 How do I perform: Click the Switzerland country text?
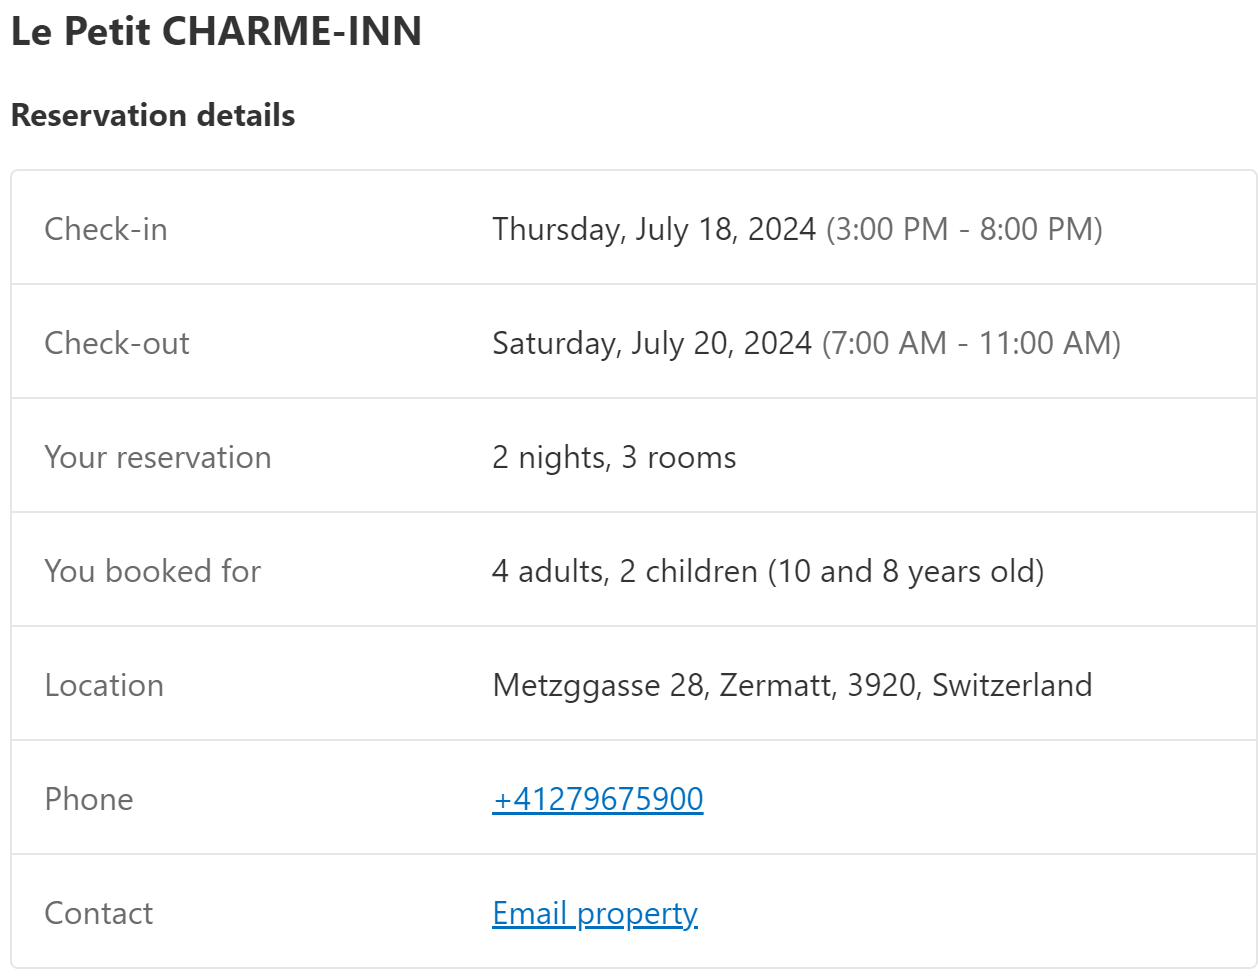1012,685
